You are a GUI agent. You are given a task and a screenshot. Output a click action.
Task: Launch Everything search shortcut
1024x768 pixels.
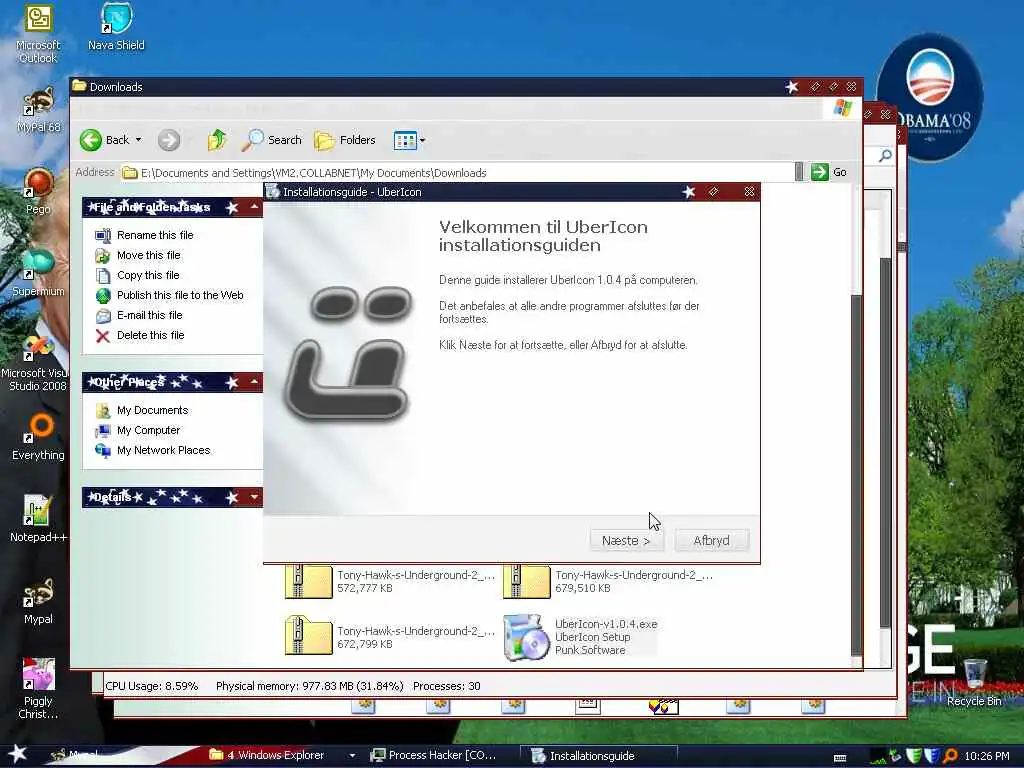(x=38, y=438)
